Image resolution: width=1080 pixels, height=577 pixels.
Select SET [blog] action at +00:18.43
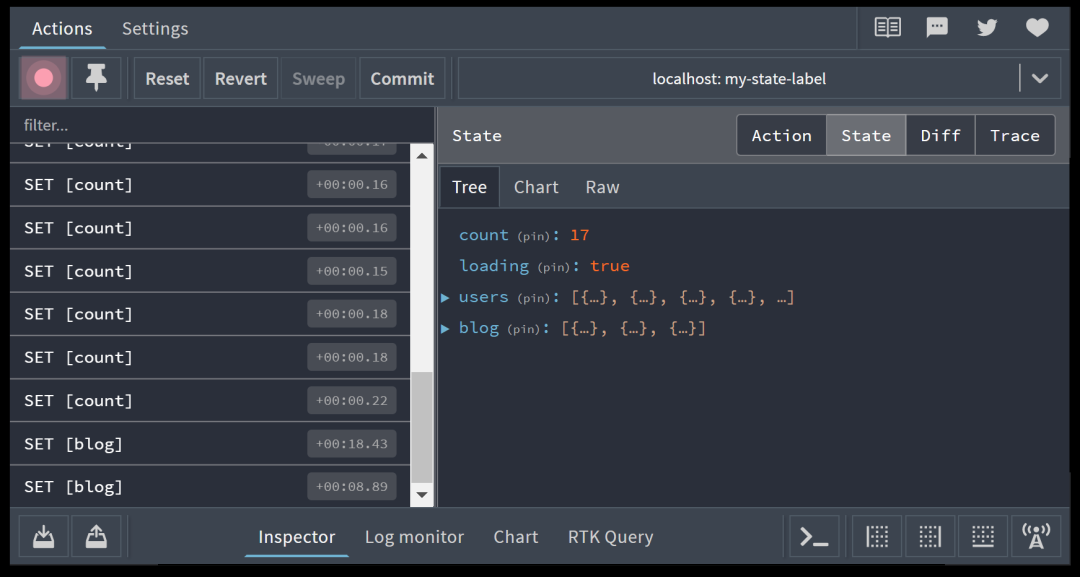click(210, 443)
